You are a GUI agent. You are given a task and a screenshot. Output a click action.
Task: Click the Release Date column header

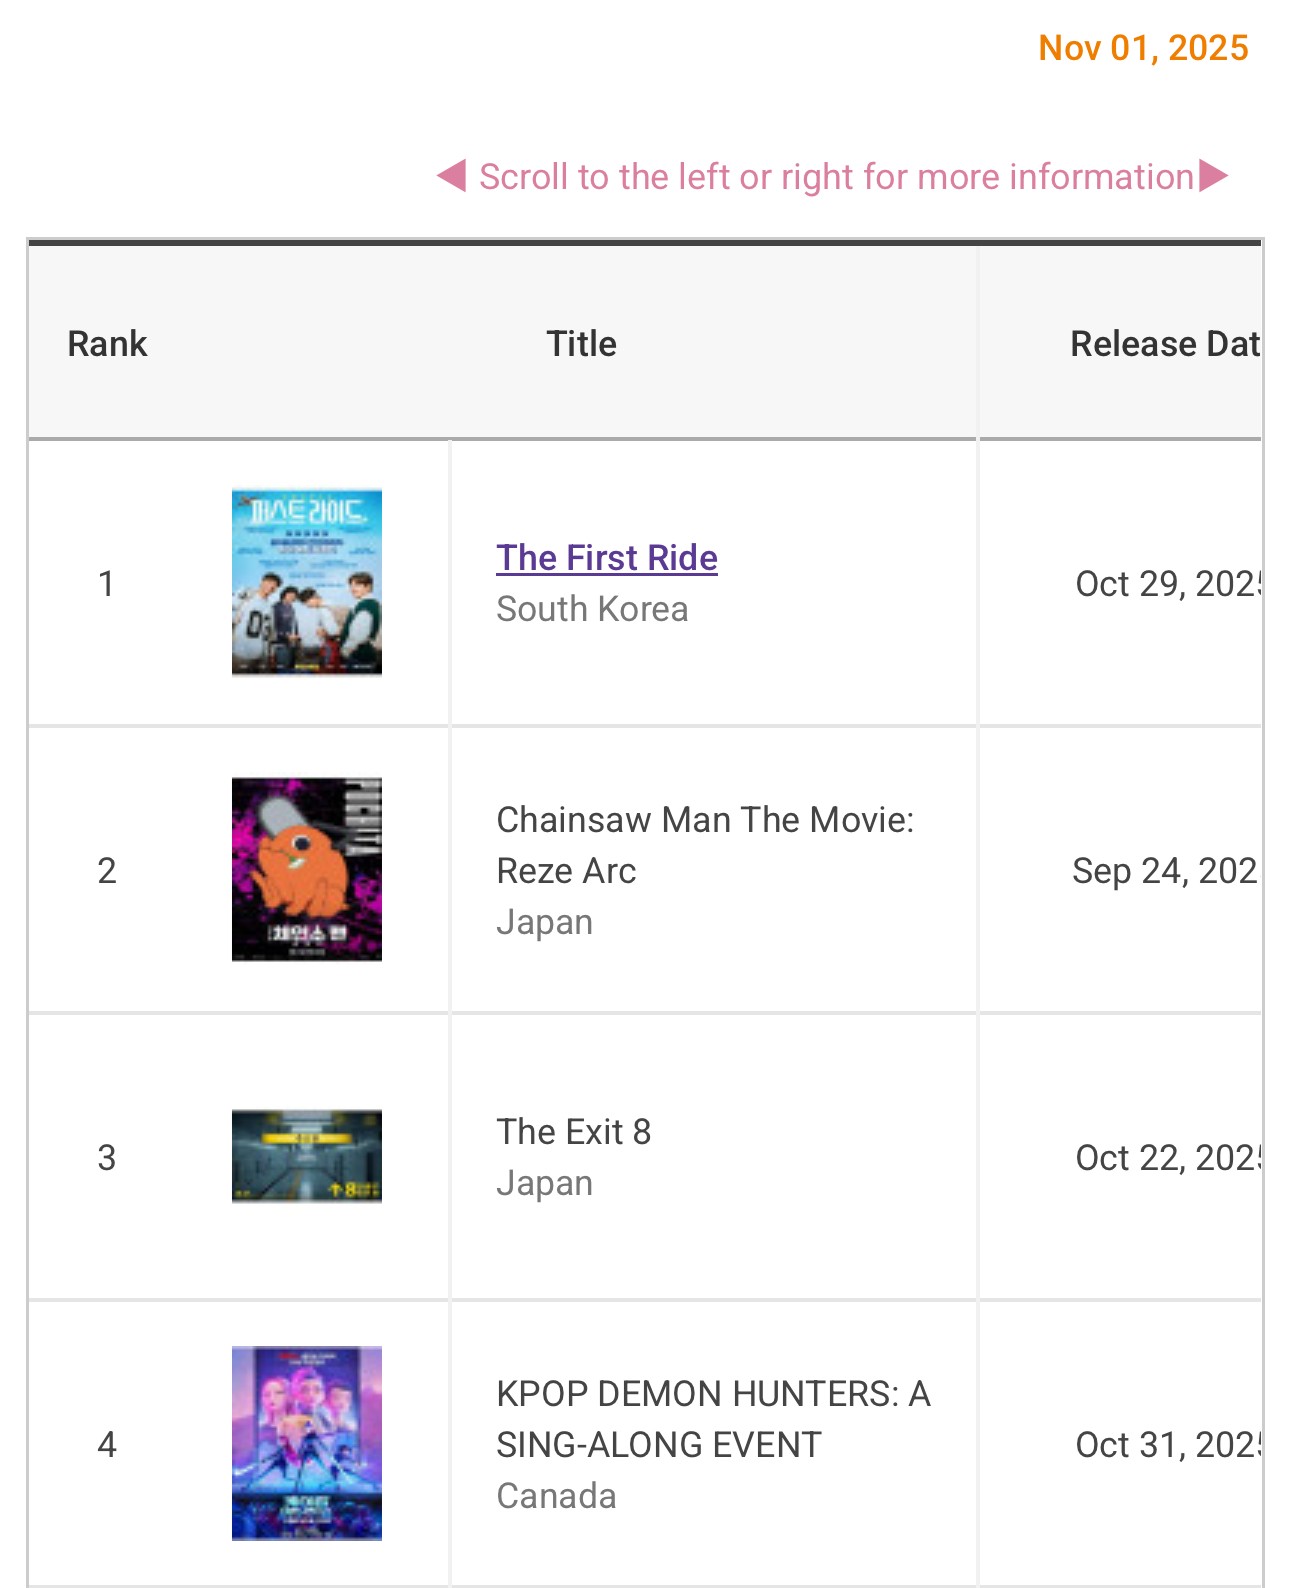pyautogui.click(x=1164, y=344)
